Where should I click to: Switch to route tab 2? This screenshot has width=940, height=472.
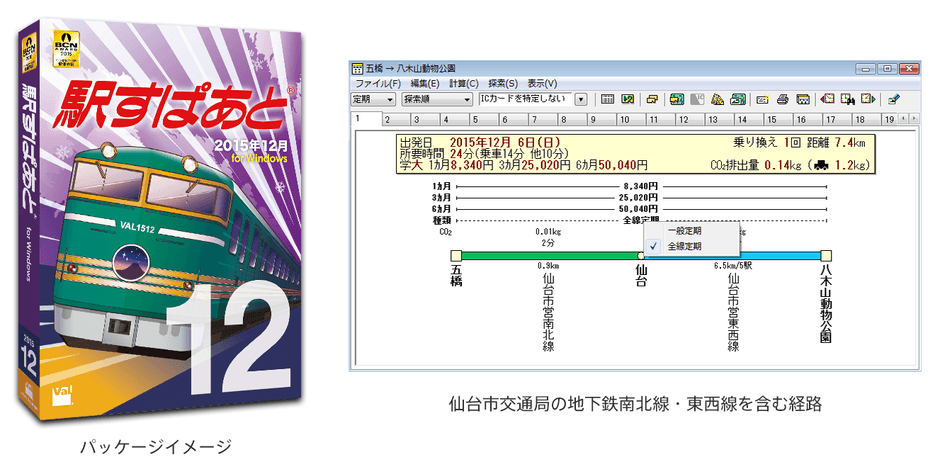point(396,120)
